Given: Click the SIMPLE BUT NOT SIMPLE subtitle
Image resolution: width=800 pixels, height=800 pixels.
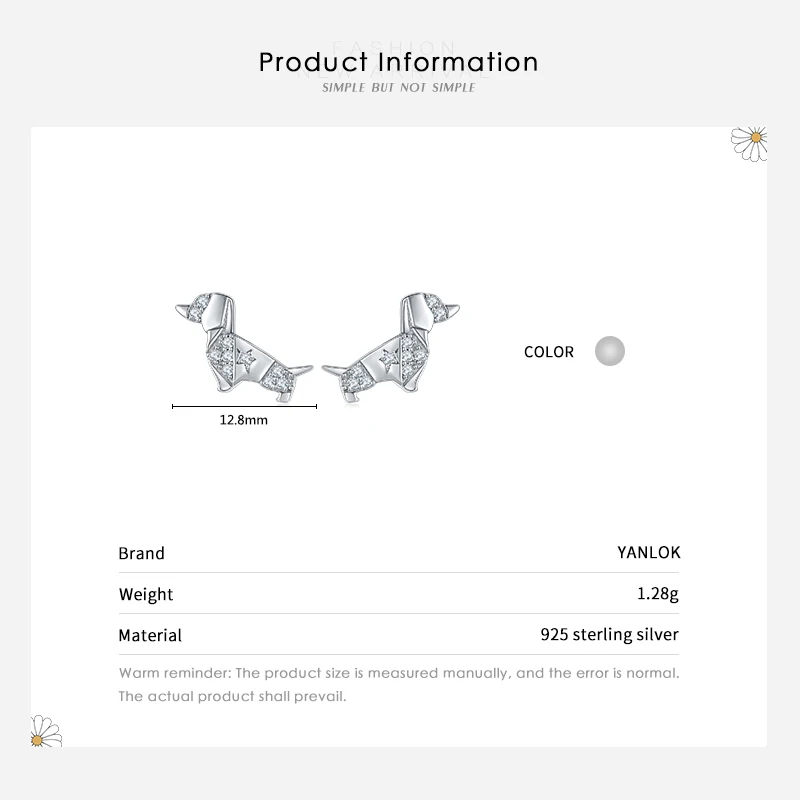Looking at the screenshot, I should 398,88.
